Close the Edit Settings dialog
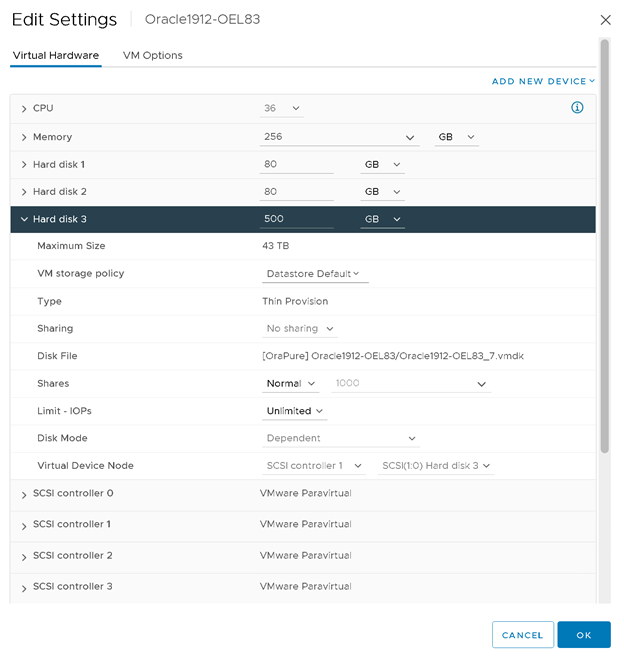The height and width of the screenshot is (659, 624). click(x=605, y=20)
